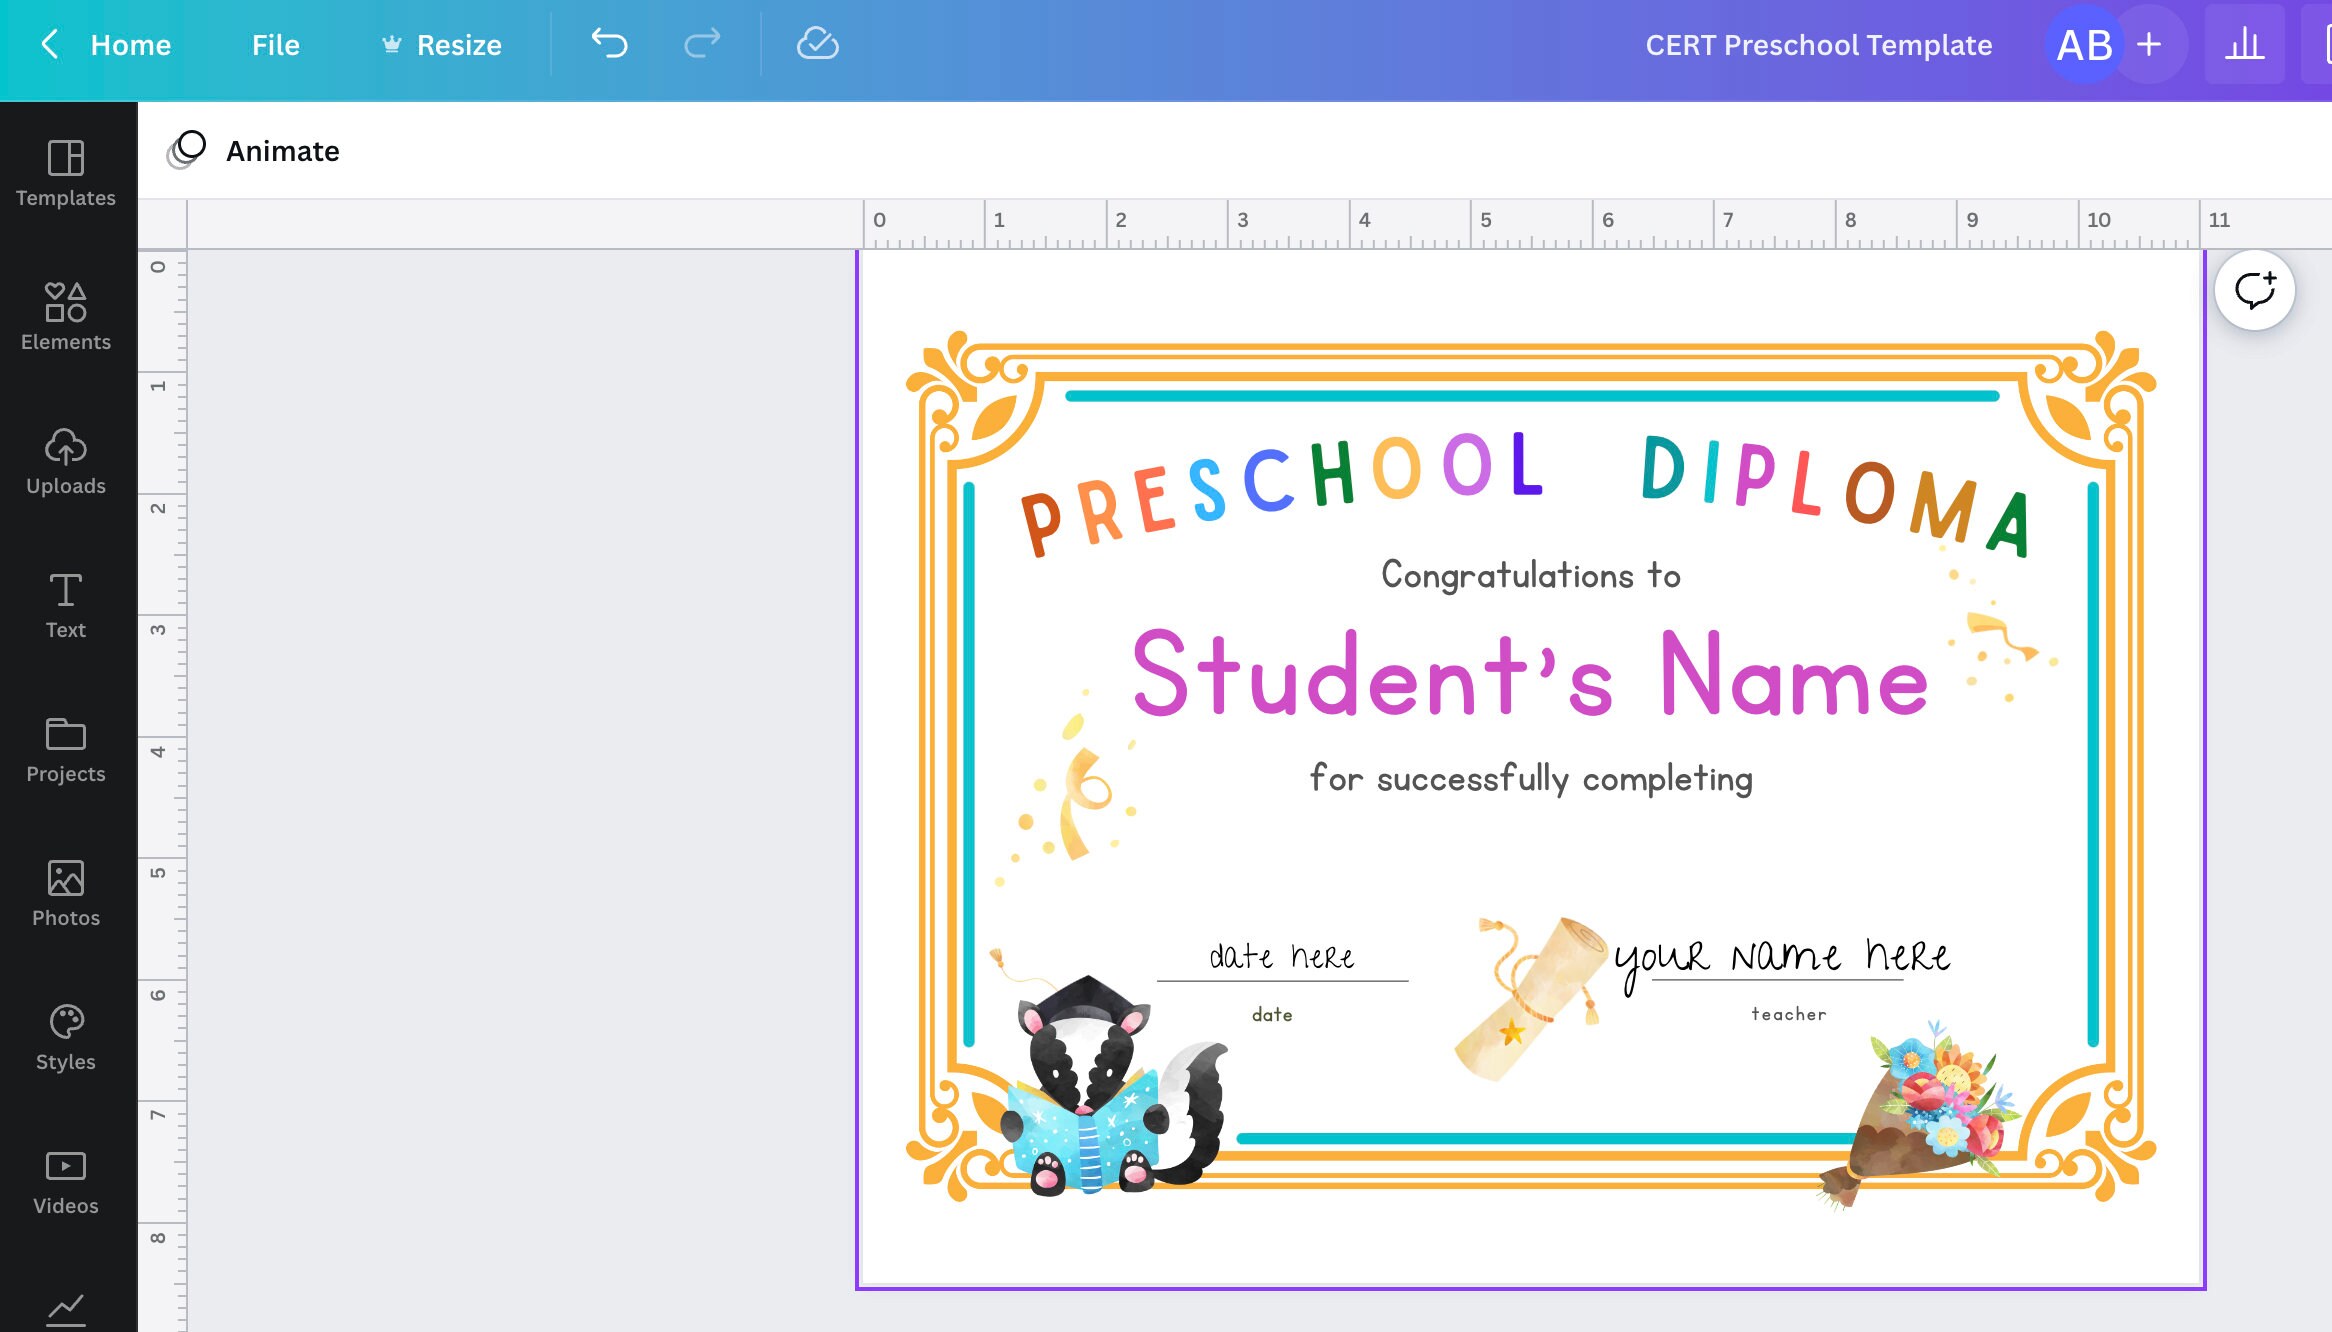This screenshot has width=2332, height=1332.
Task: Add a comment using the comment bubble
Action: (2256, 289)
